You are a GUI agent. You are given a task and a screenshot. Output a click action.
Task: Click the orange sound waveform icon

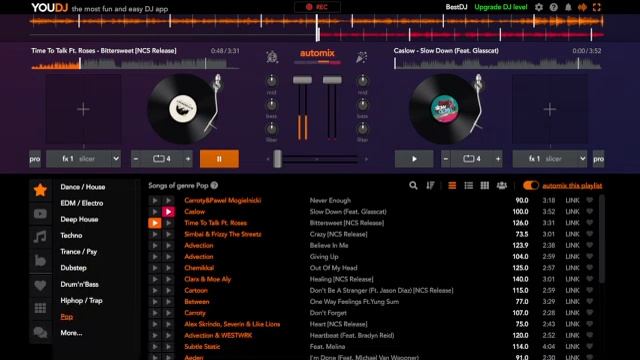click(582, 7)
